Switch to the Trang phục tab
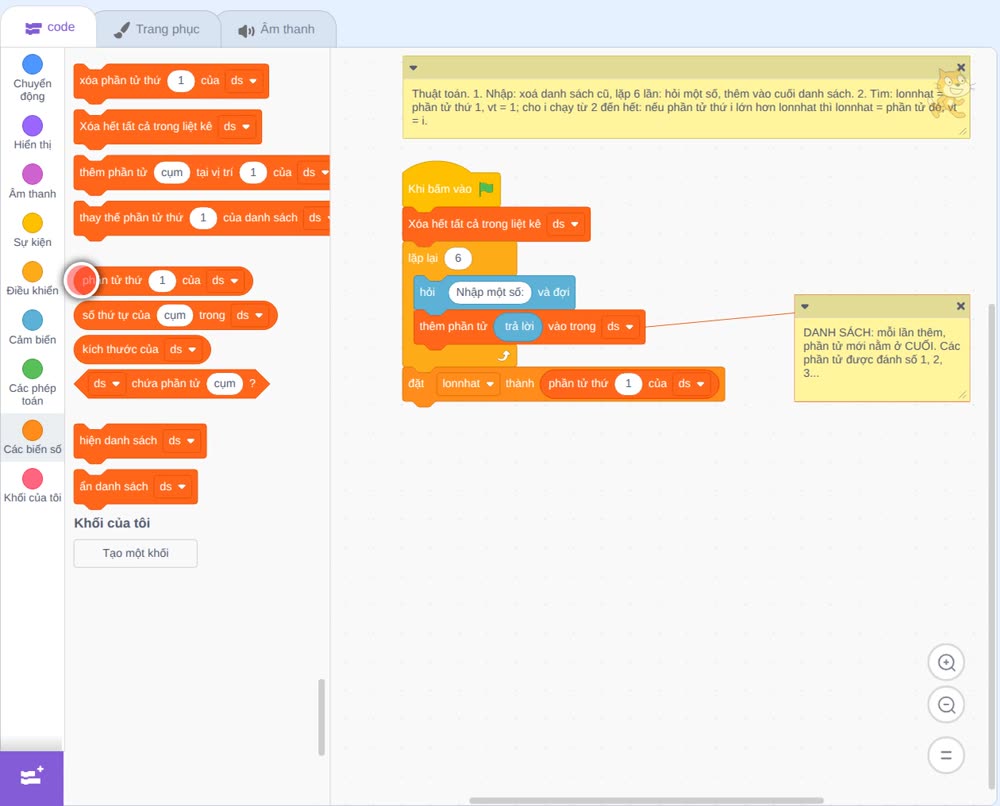Image resolution: width=1000 pixels, height=806 pixels. pos(158,29)
